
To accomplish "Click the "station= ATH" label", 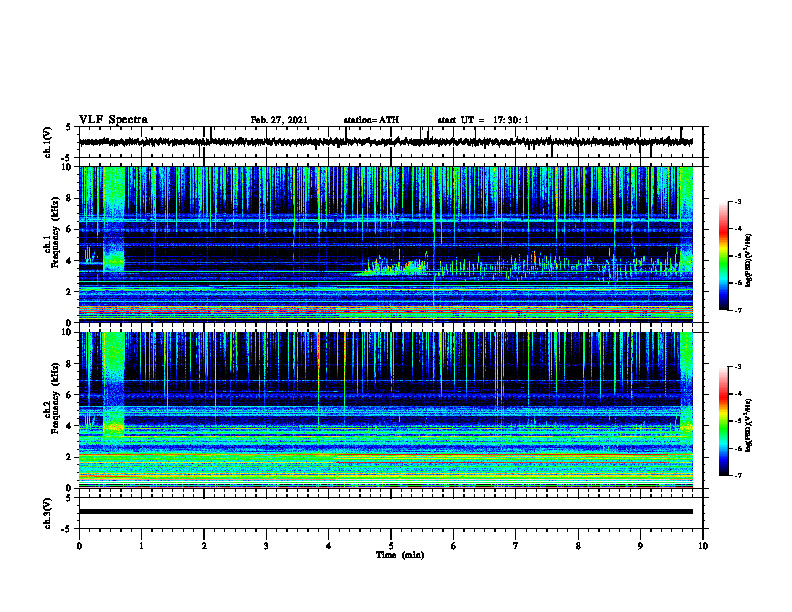I will point(371,120).
